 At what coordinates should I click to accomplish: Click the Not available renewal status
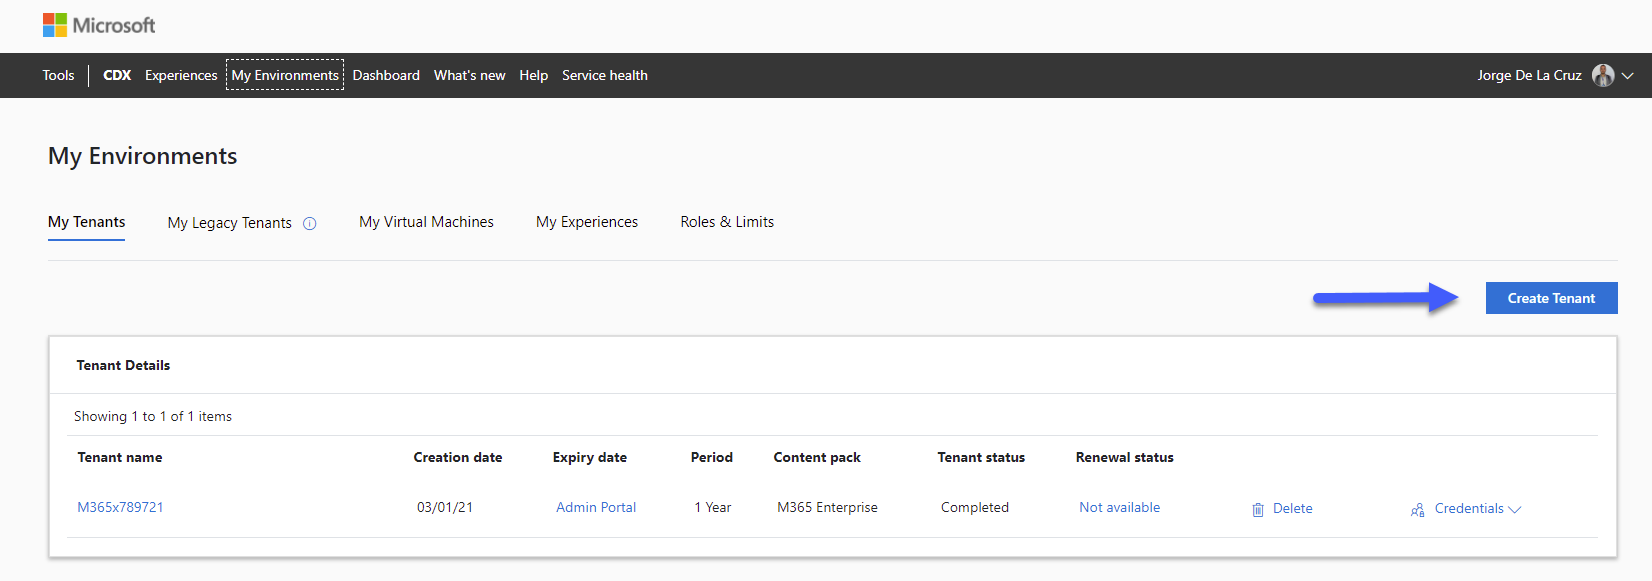(1119, 507)
